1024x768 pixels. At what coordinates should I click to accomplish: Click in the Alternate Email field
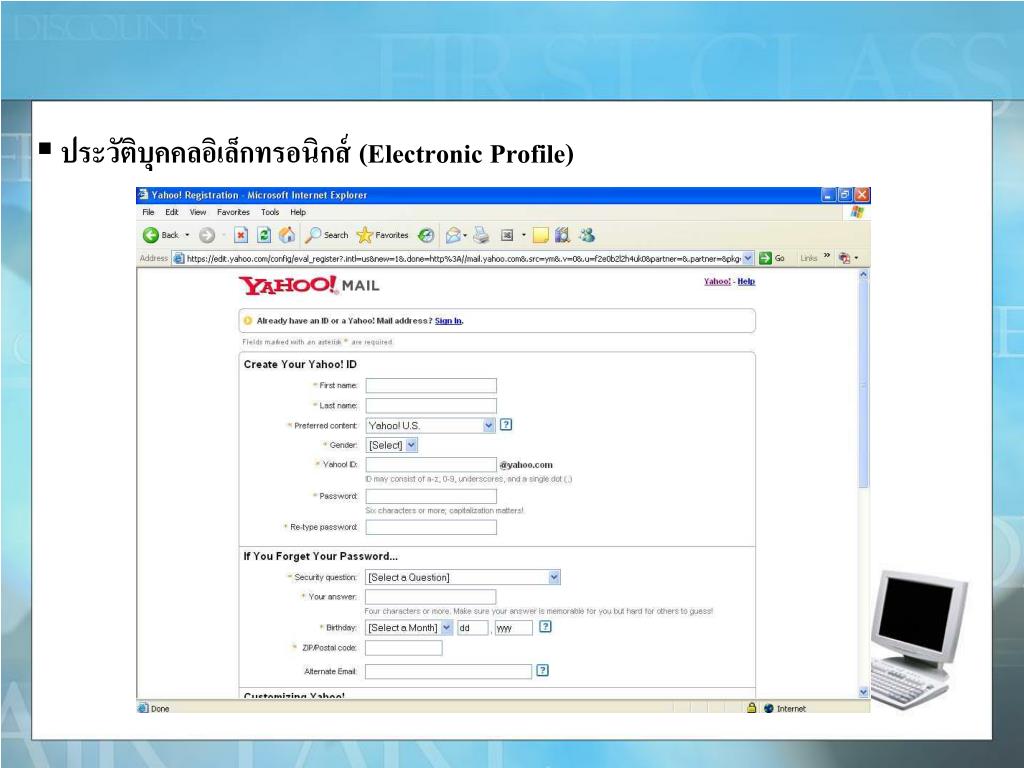[449, 671]
